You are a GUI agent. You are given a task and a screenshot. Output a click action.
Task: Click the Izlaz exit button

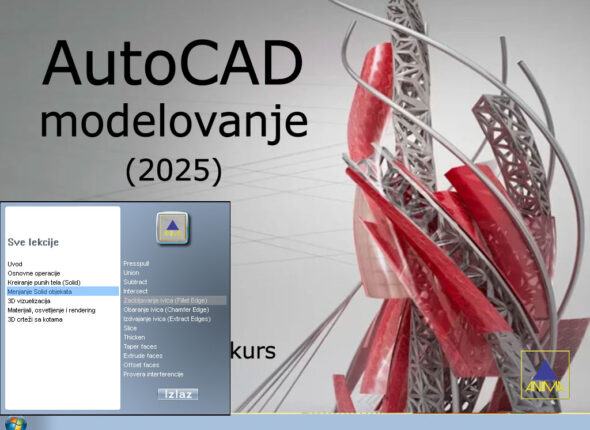178,394
